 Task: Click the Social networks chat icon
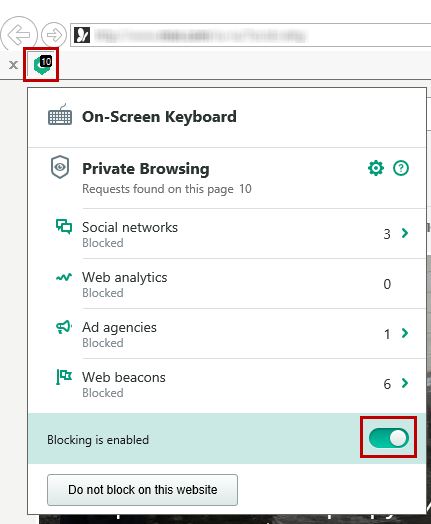(64, 227)
